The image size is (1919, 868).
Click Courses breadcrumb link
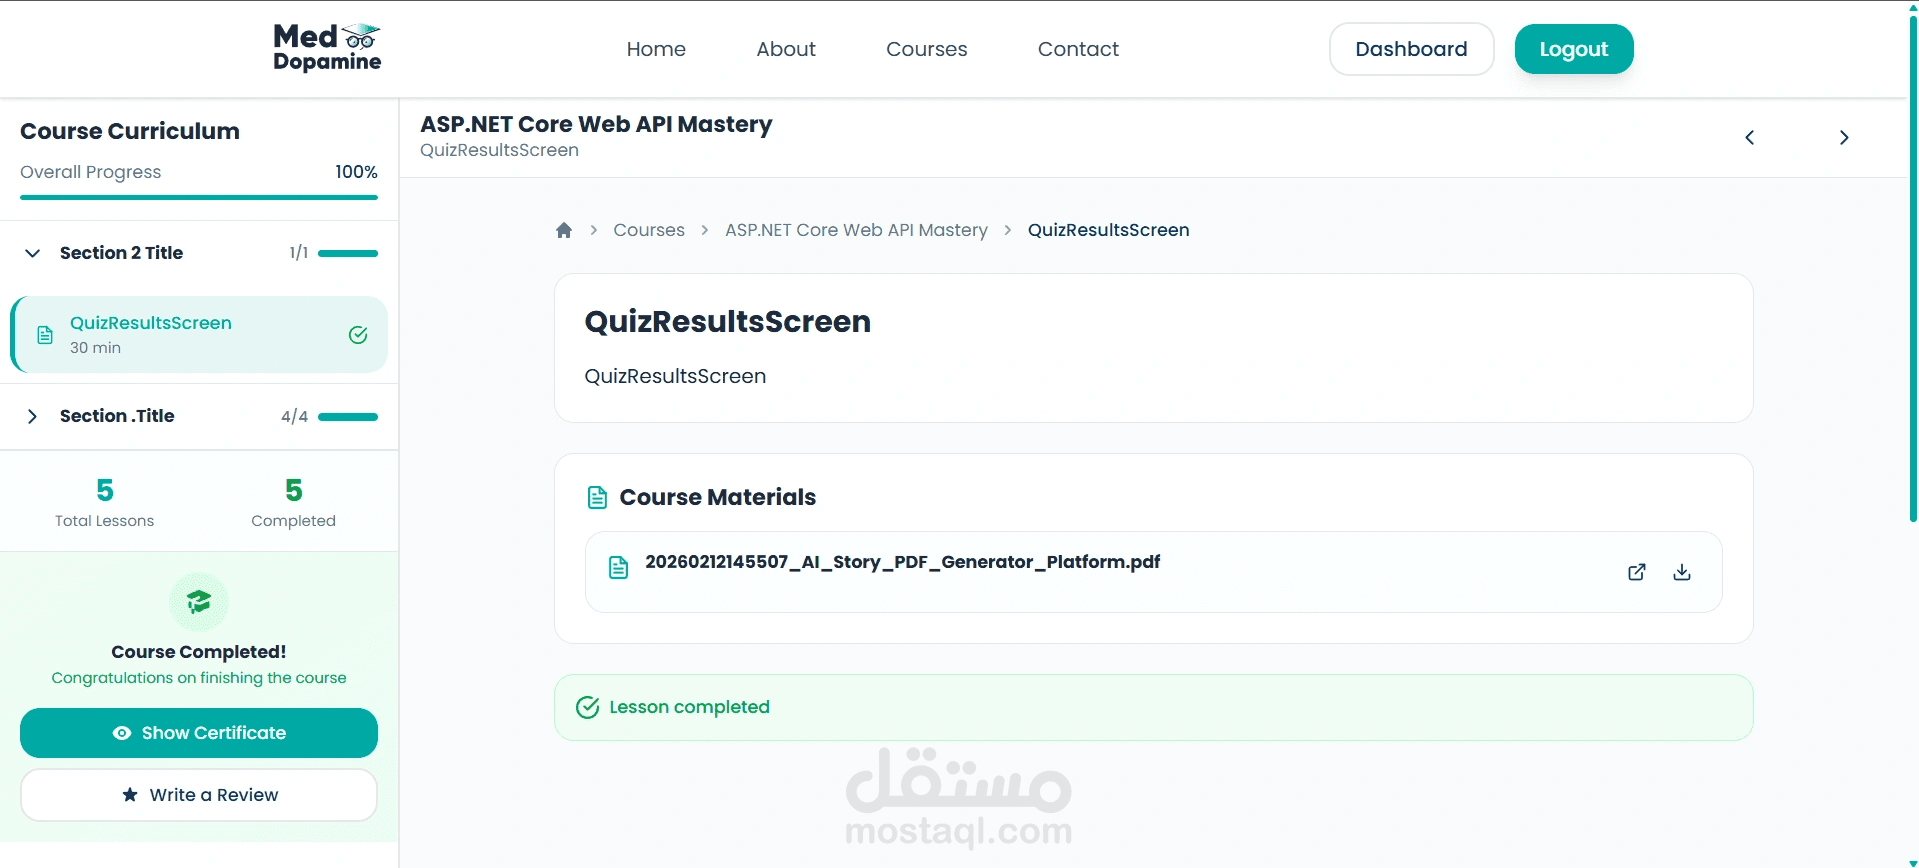[649, 230]
